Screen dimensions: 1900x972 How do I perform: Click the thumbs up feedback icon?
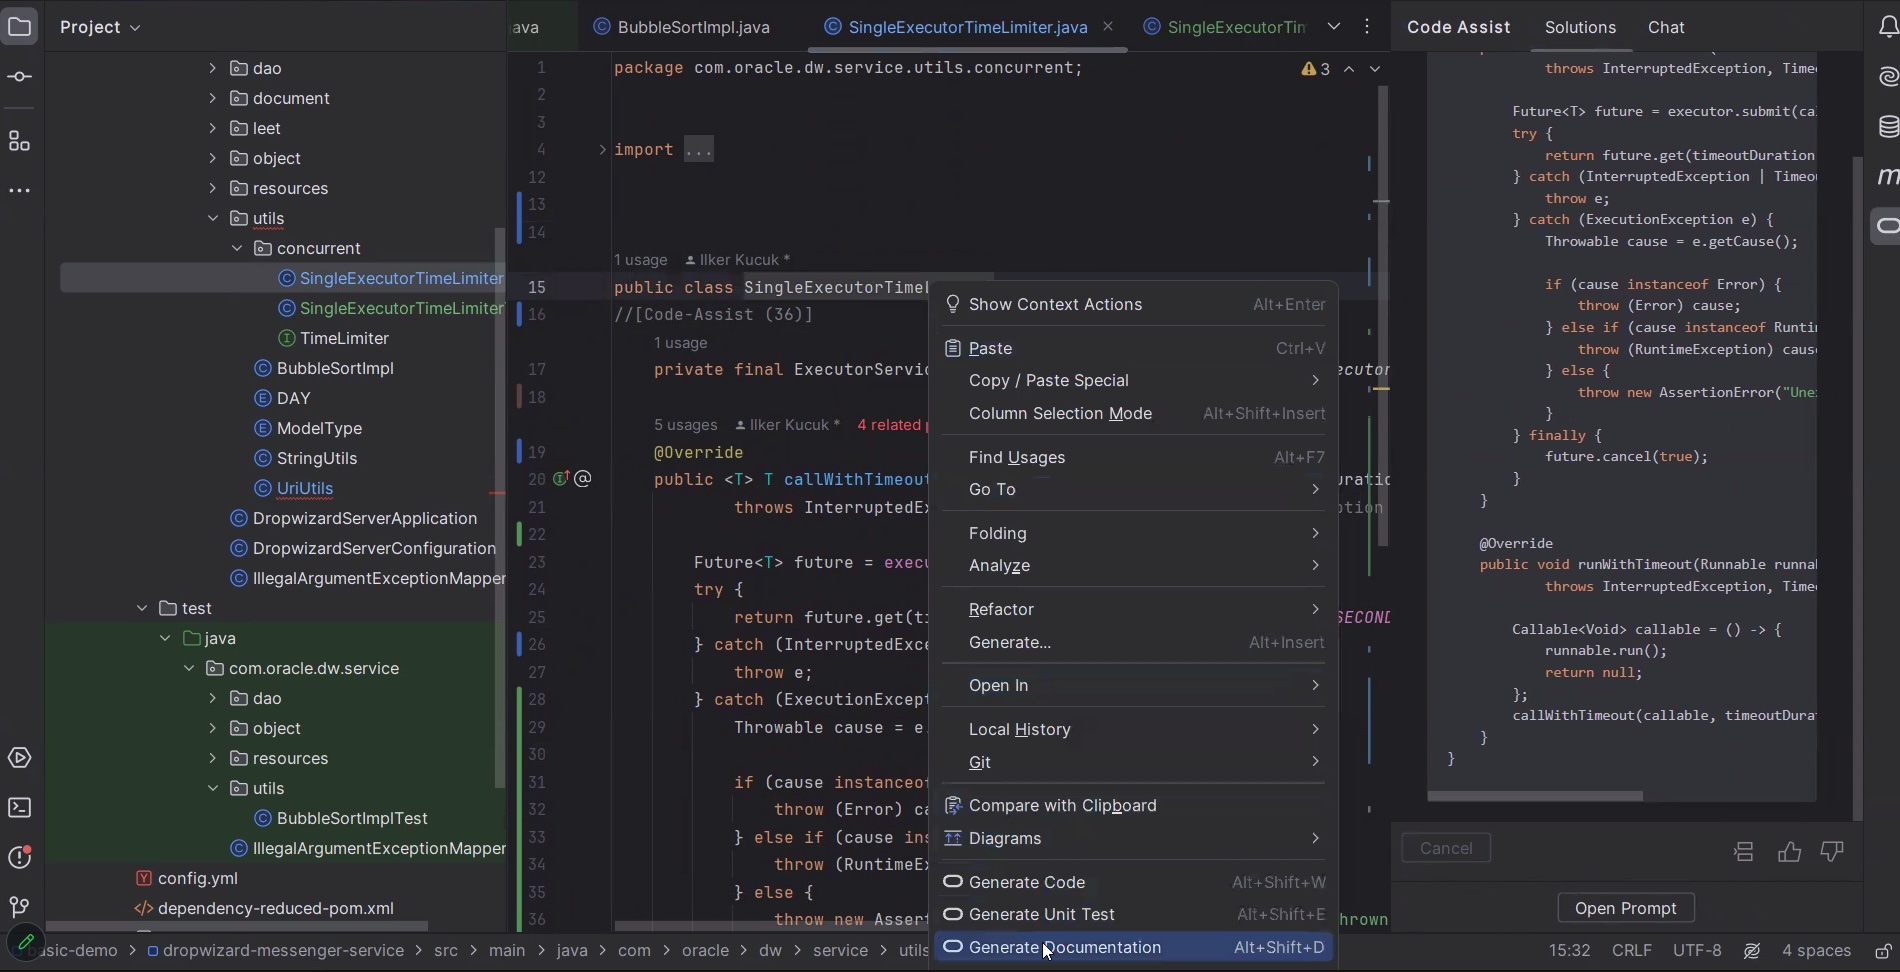(1789, 851)
